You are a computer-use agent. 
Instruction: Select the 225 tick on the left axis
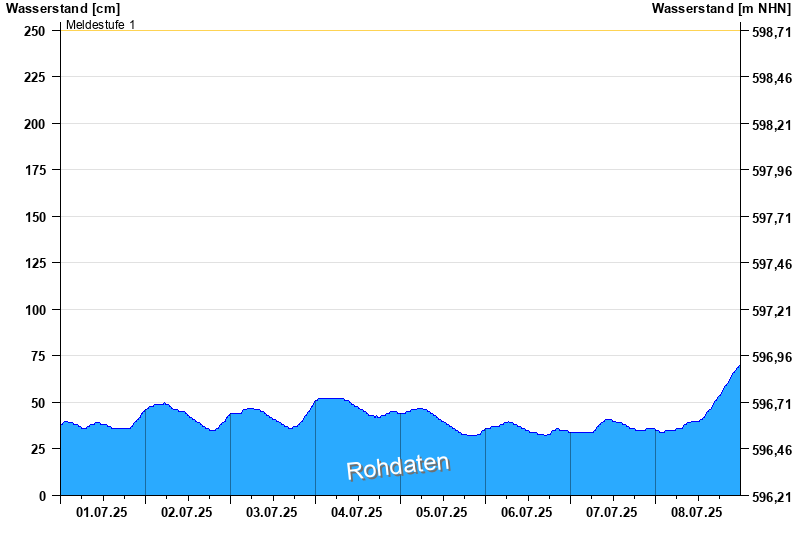[35, 77]
